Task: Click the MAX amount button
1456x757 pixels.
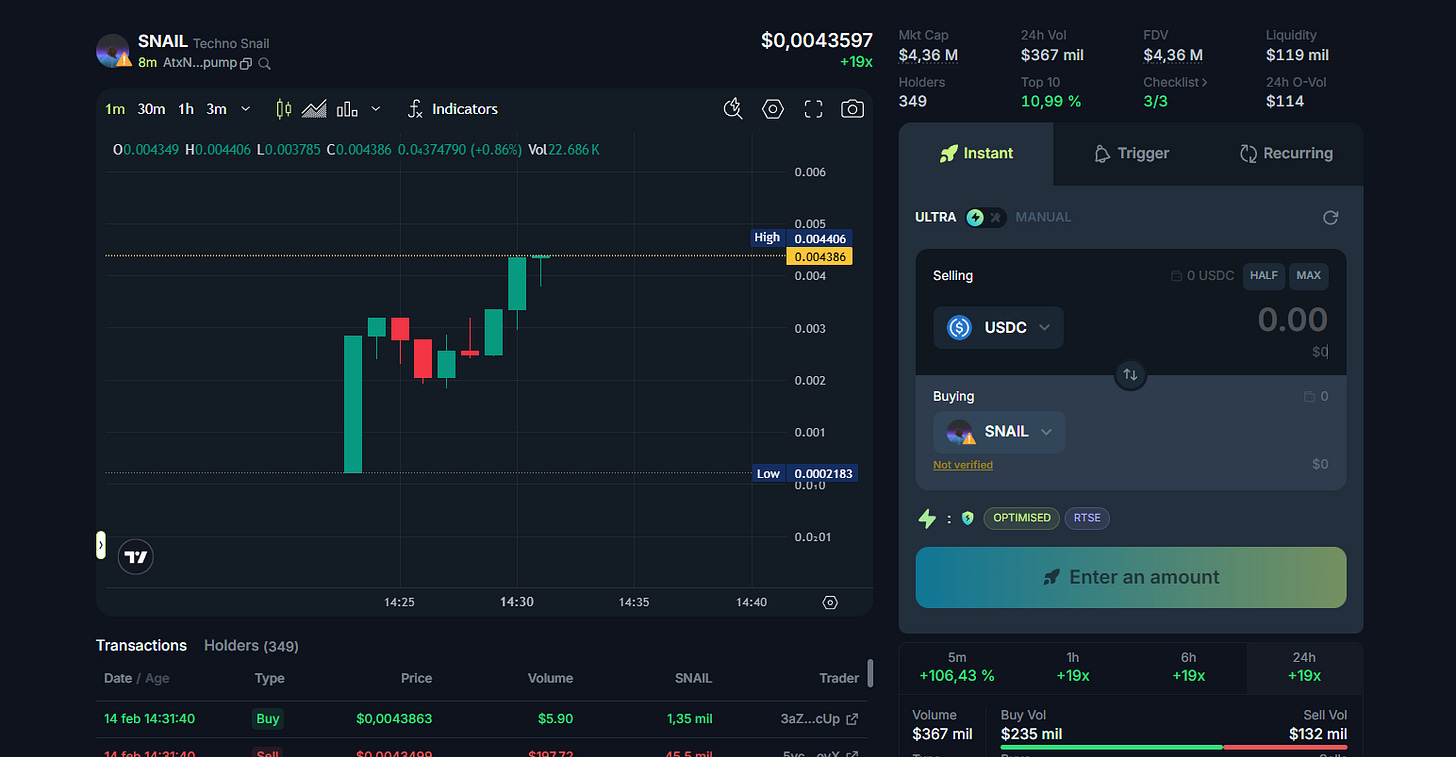Action: [1308, 275]
